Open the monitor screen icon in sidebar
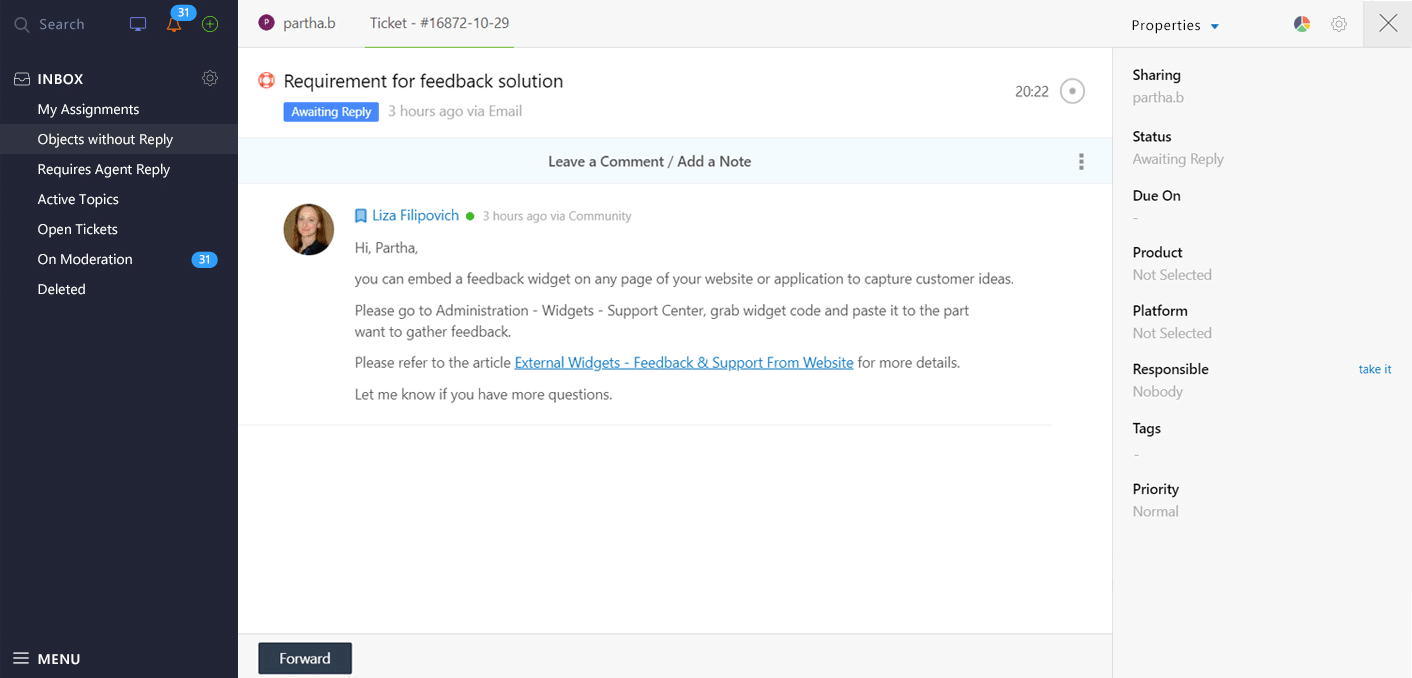 (x=138, y=24)
